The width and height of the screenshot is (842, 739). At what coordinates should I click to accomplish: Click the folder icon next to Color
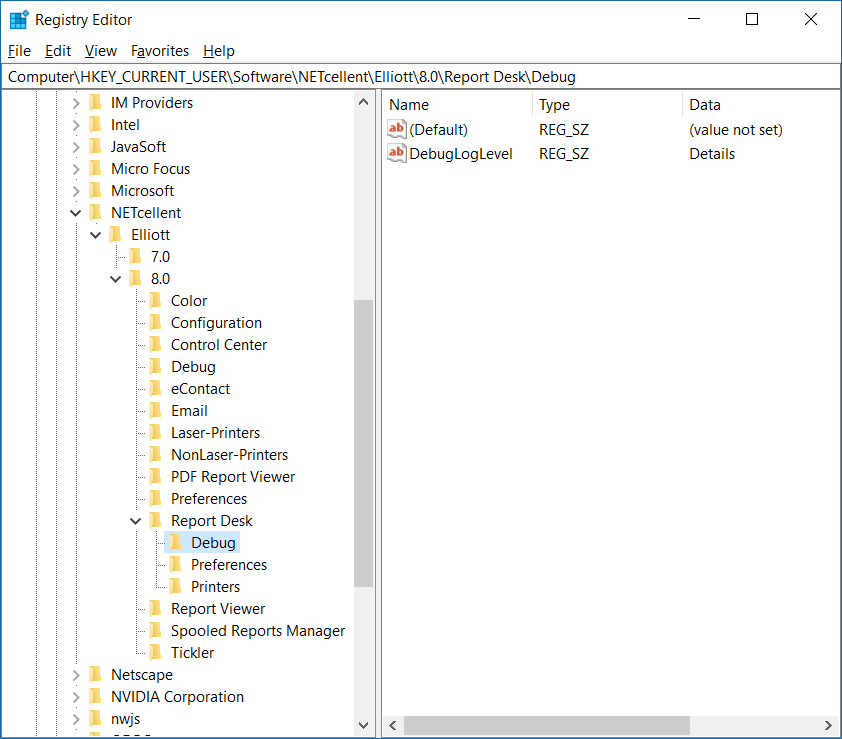pos(156,300)
